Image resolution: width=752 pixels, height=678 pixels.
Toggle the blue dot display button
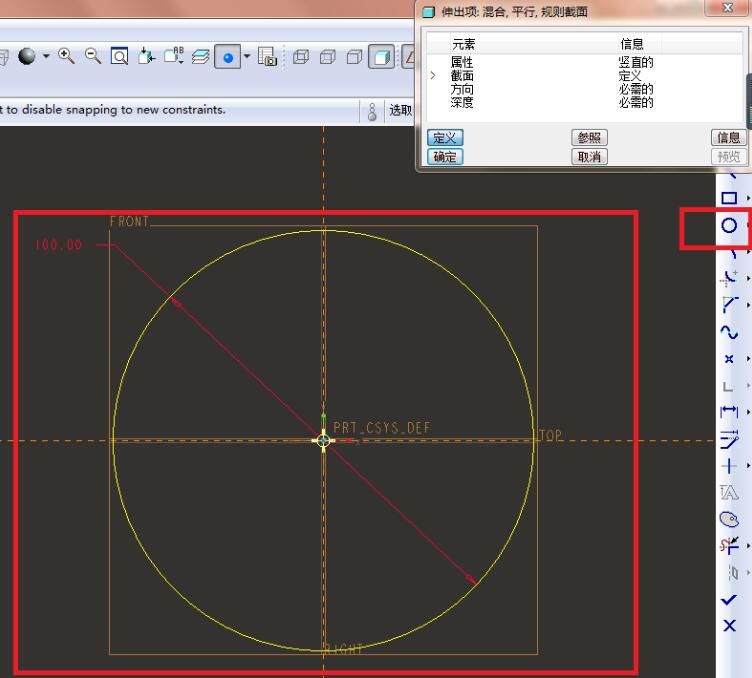[228, 58]
